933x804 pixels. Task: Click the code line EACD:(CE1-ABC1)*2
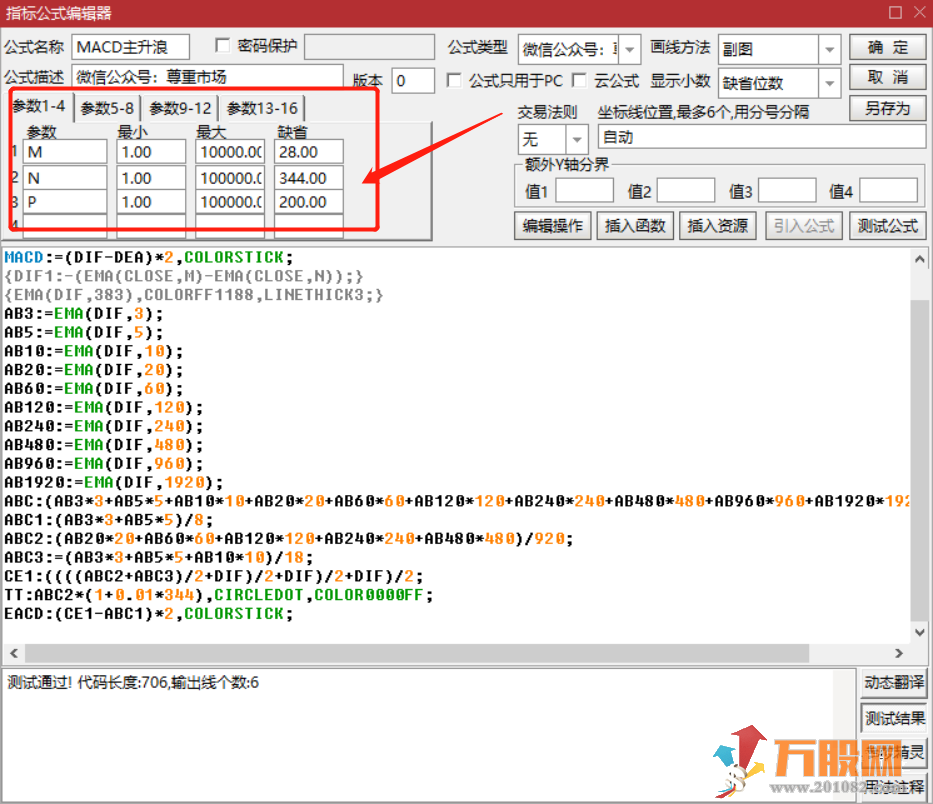pyautogui.click(x=149, y=614)
